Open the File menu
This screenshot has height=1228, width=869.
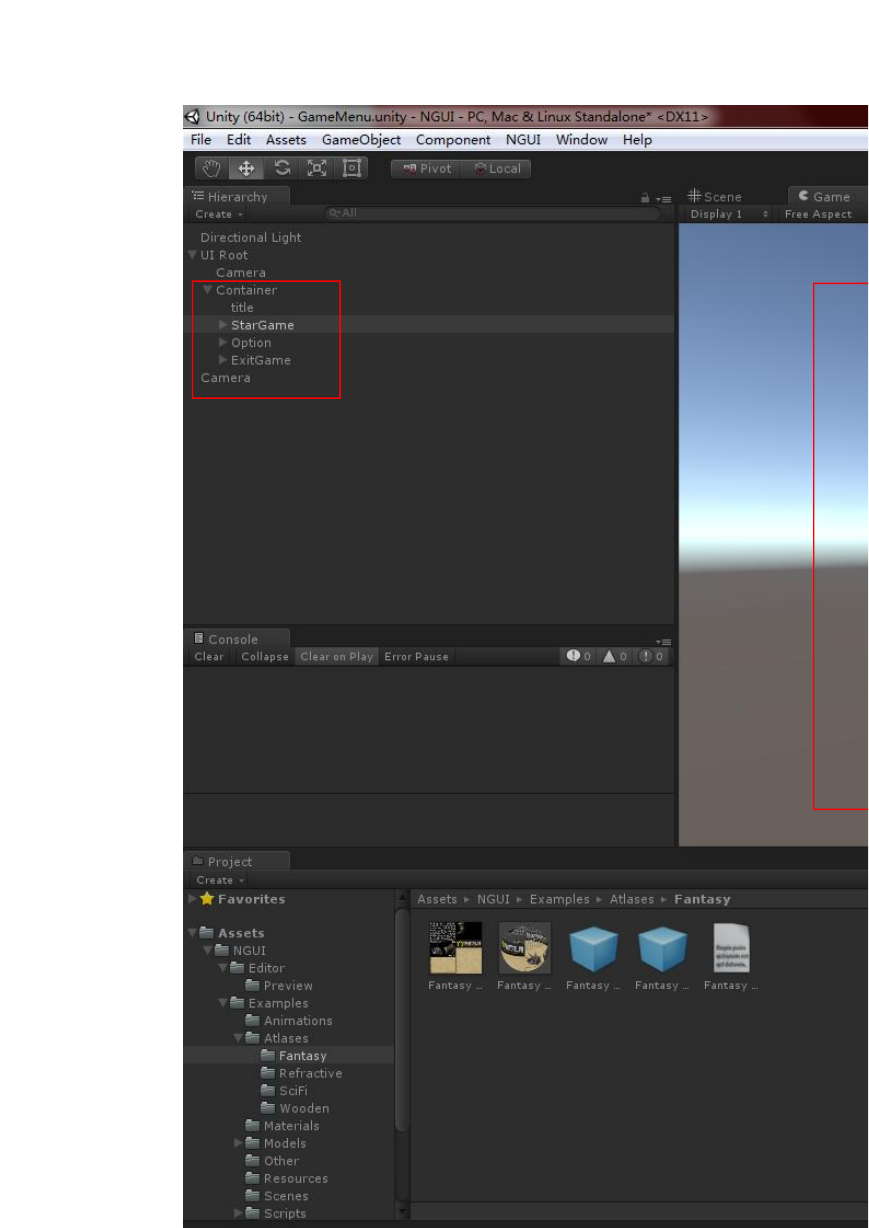pyautogui.click(x=201, y=140)
